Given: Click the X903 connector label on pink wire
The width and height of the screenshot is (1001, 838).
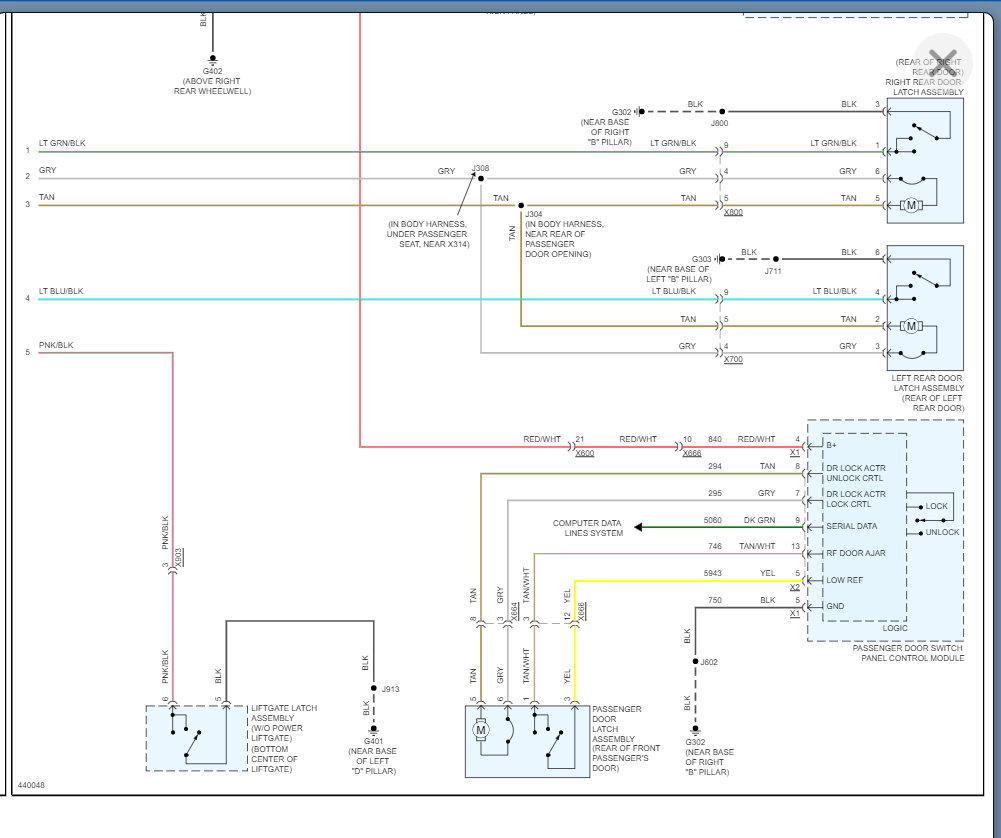Looking at the screenshot, I should click(179, 558).
